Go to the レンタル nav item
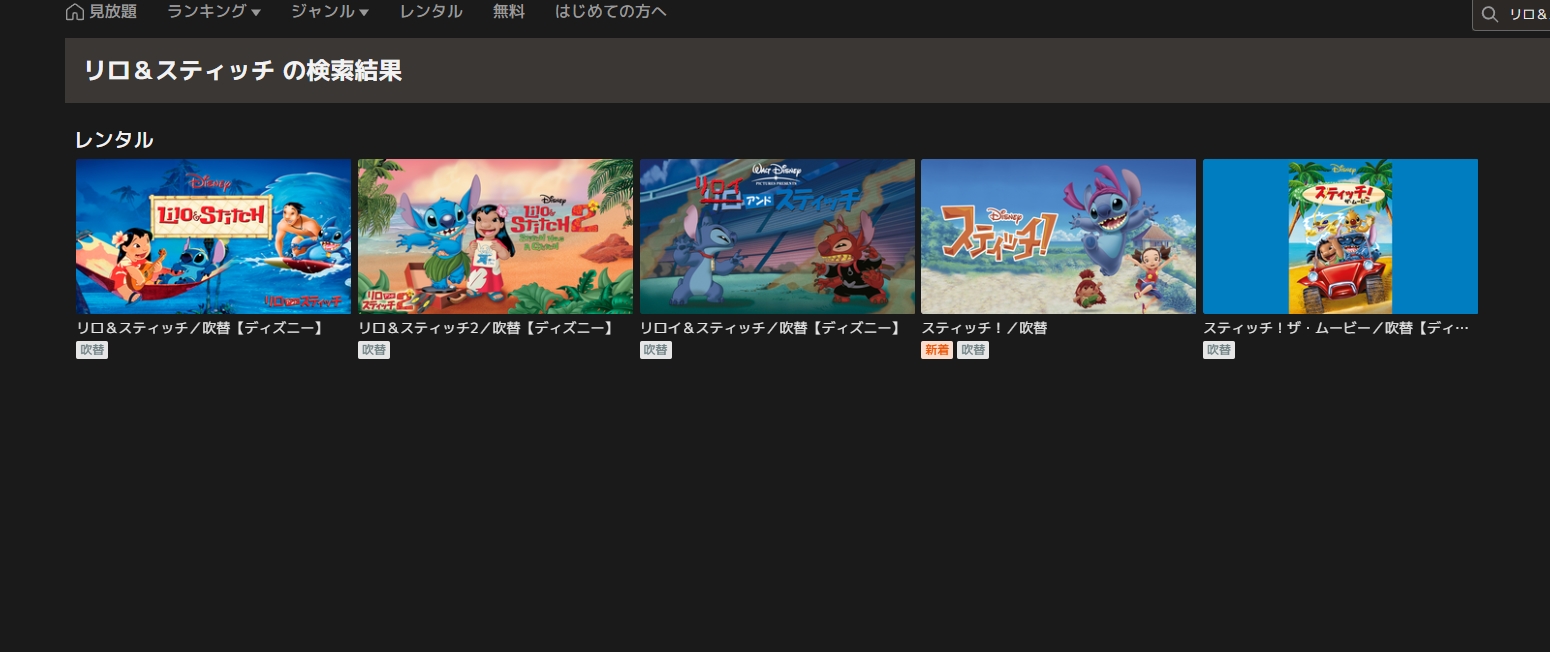 click(x=430, y=12)
